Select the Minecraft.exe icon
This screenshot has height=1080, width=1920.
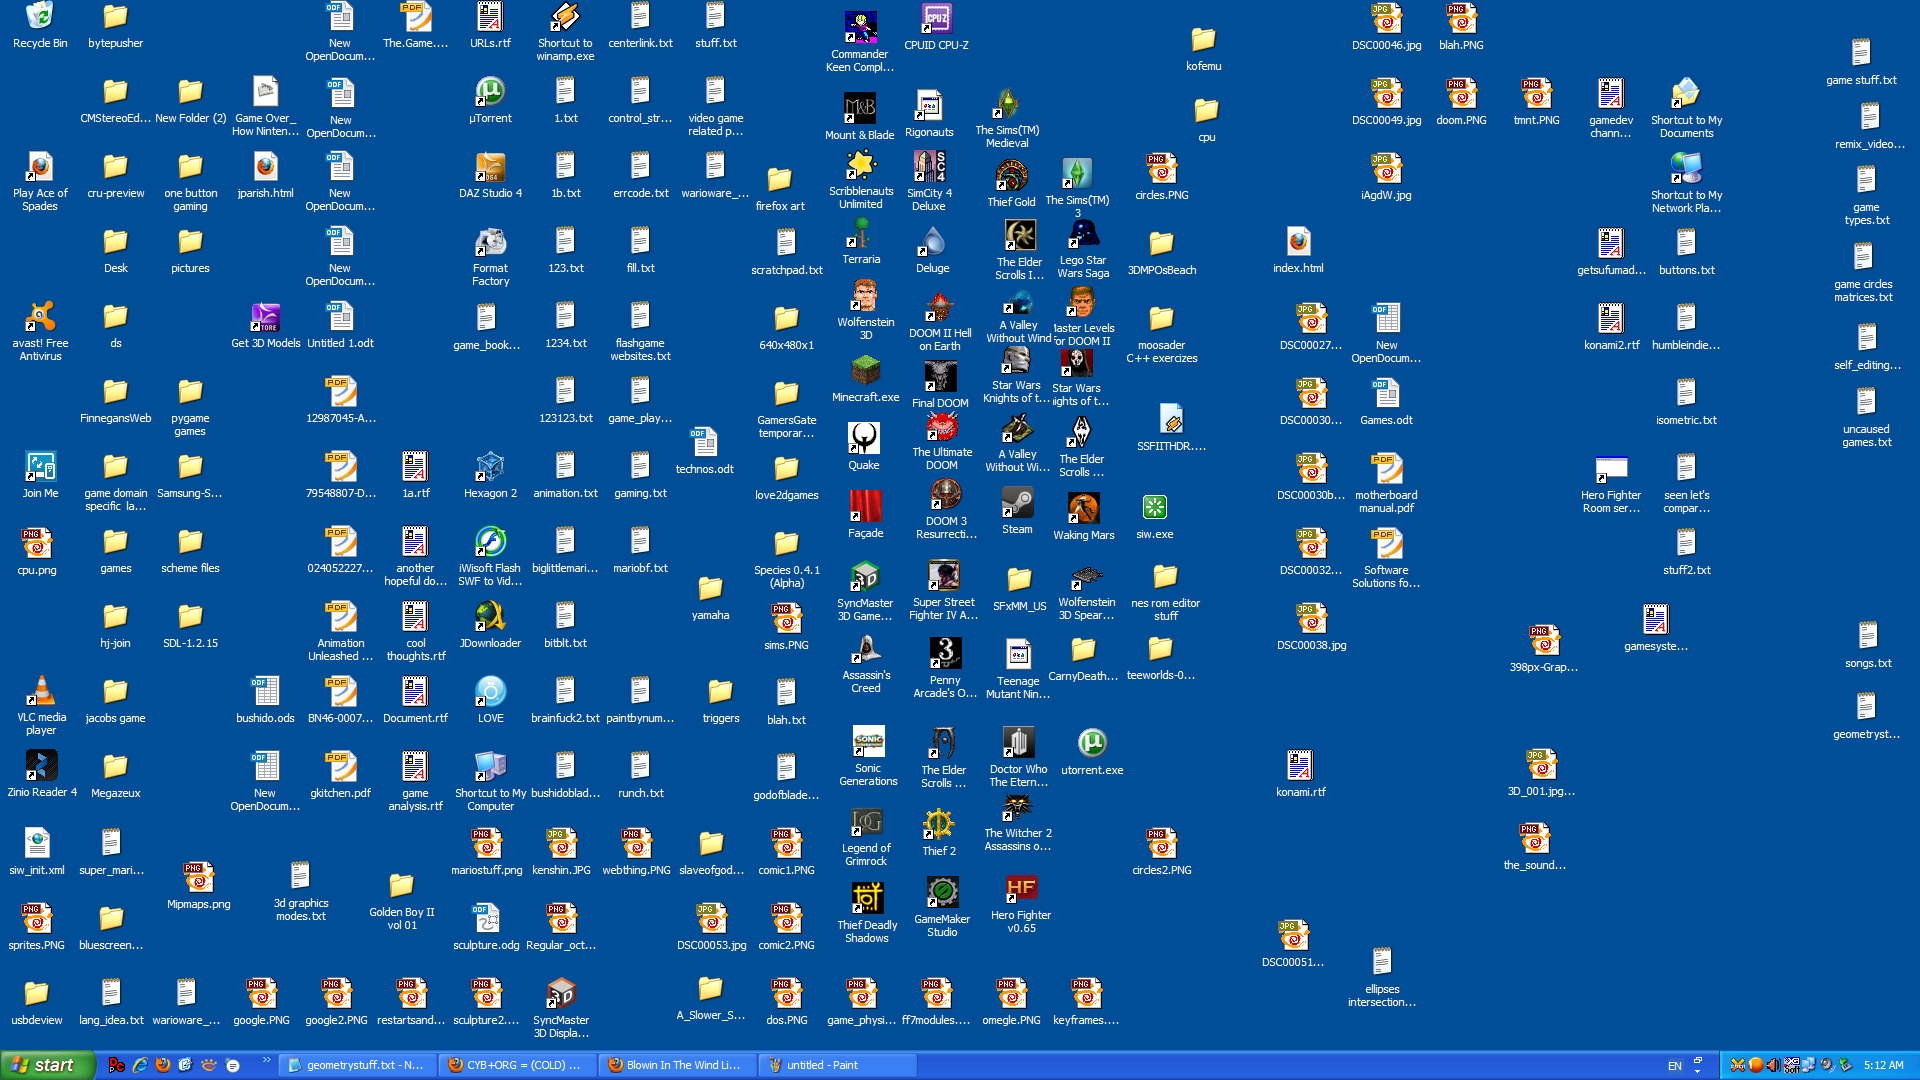865,372
